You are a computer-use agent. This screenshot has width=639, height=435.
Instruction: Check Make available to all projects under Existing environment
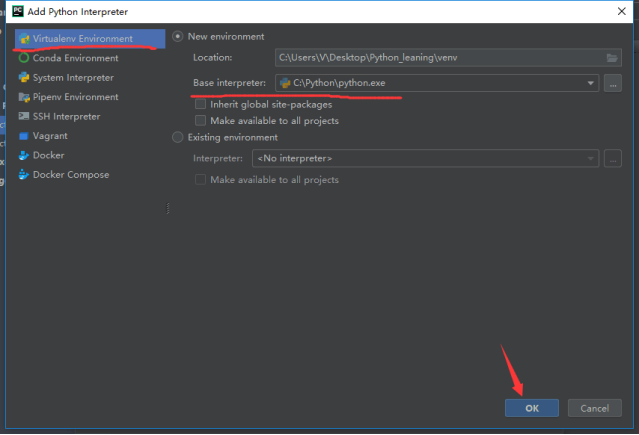click(x=200, y=180)
